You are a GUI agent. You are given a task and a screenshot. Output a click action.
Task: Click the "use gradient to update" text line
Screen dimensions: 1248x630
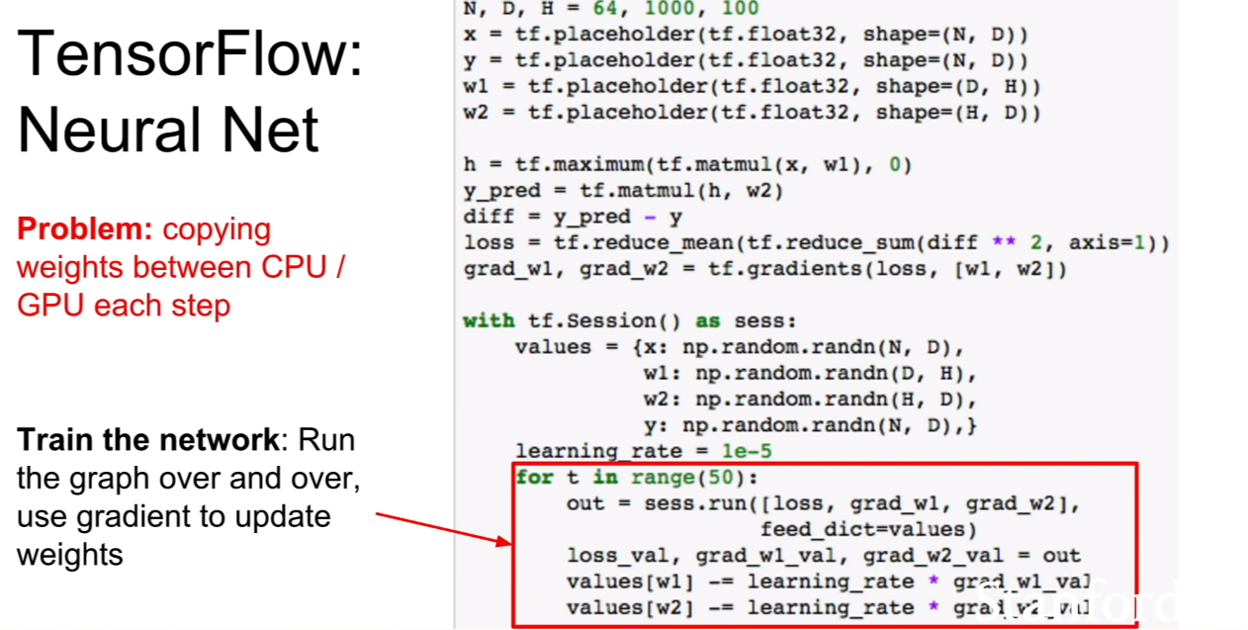[173, 517]
